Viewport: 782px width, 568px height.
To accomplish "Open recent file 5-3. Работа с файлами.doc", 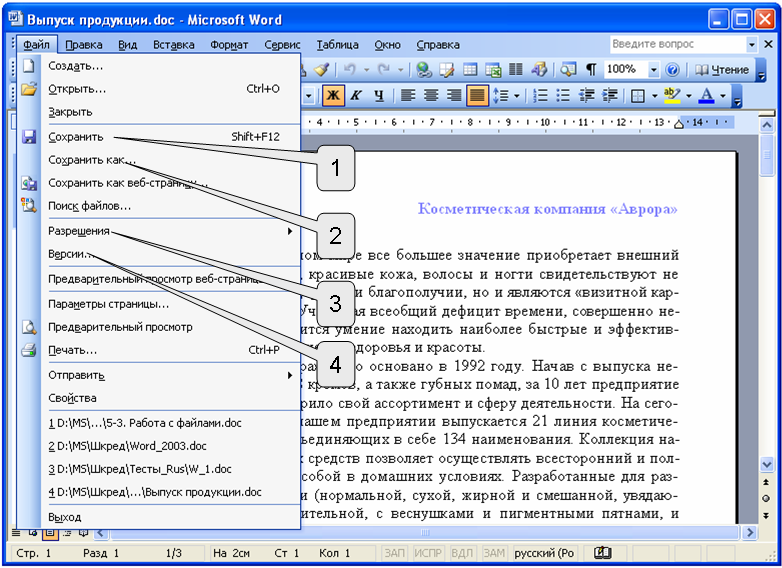I will pos(159,423).
